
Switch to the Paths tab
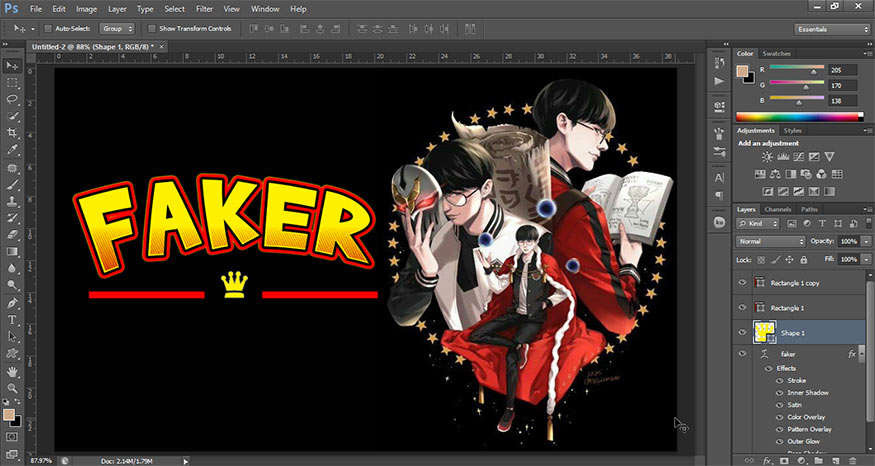click(809, 209)
